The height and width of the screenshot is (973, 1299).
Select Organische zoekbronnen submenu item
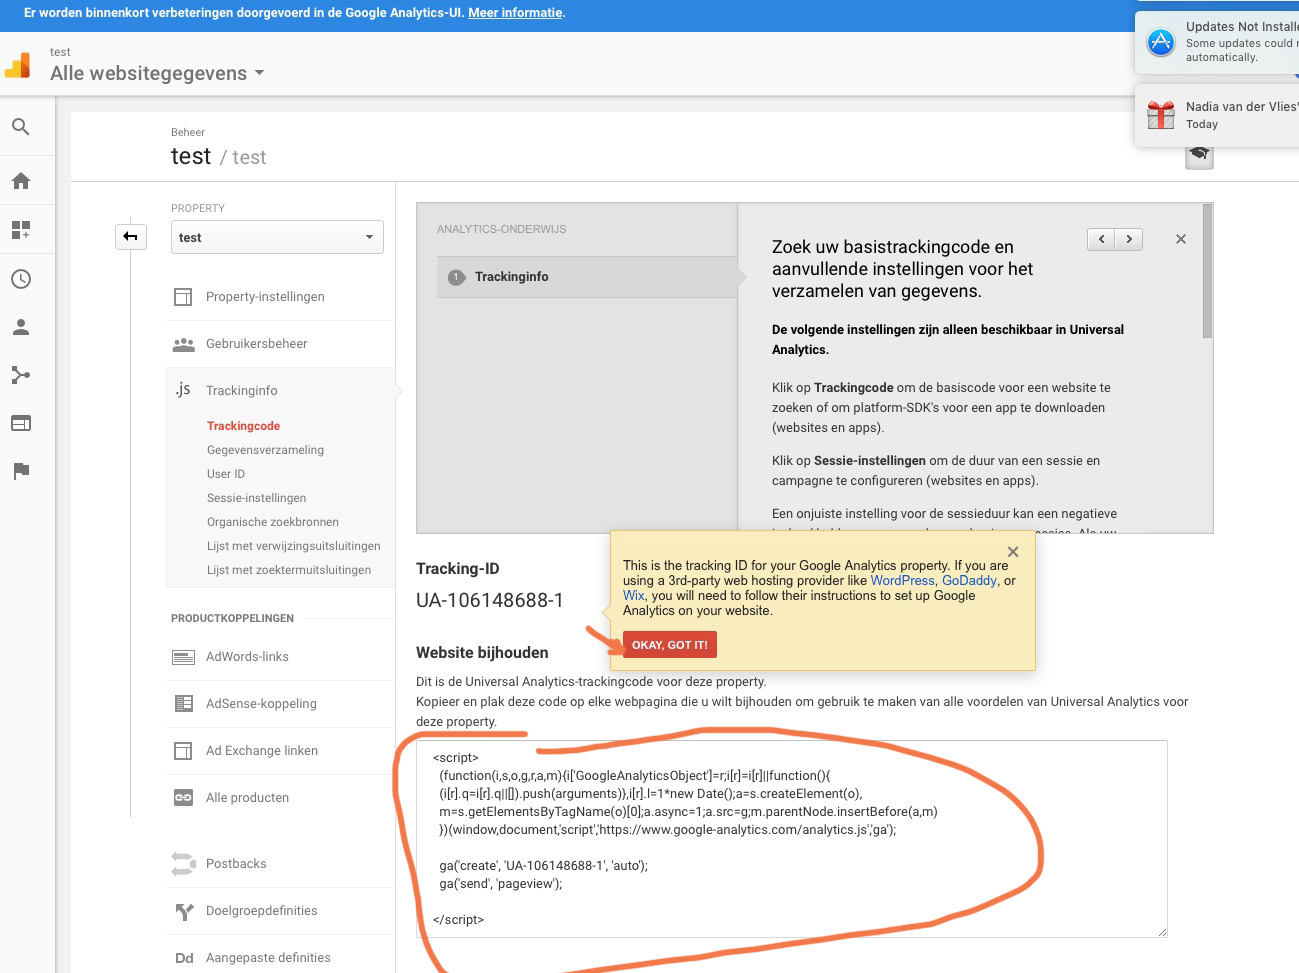pos(273,522)
